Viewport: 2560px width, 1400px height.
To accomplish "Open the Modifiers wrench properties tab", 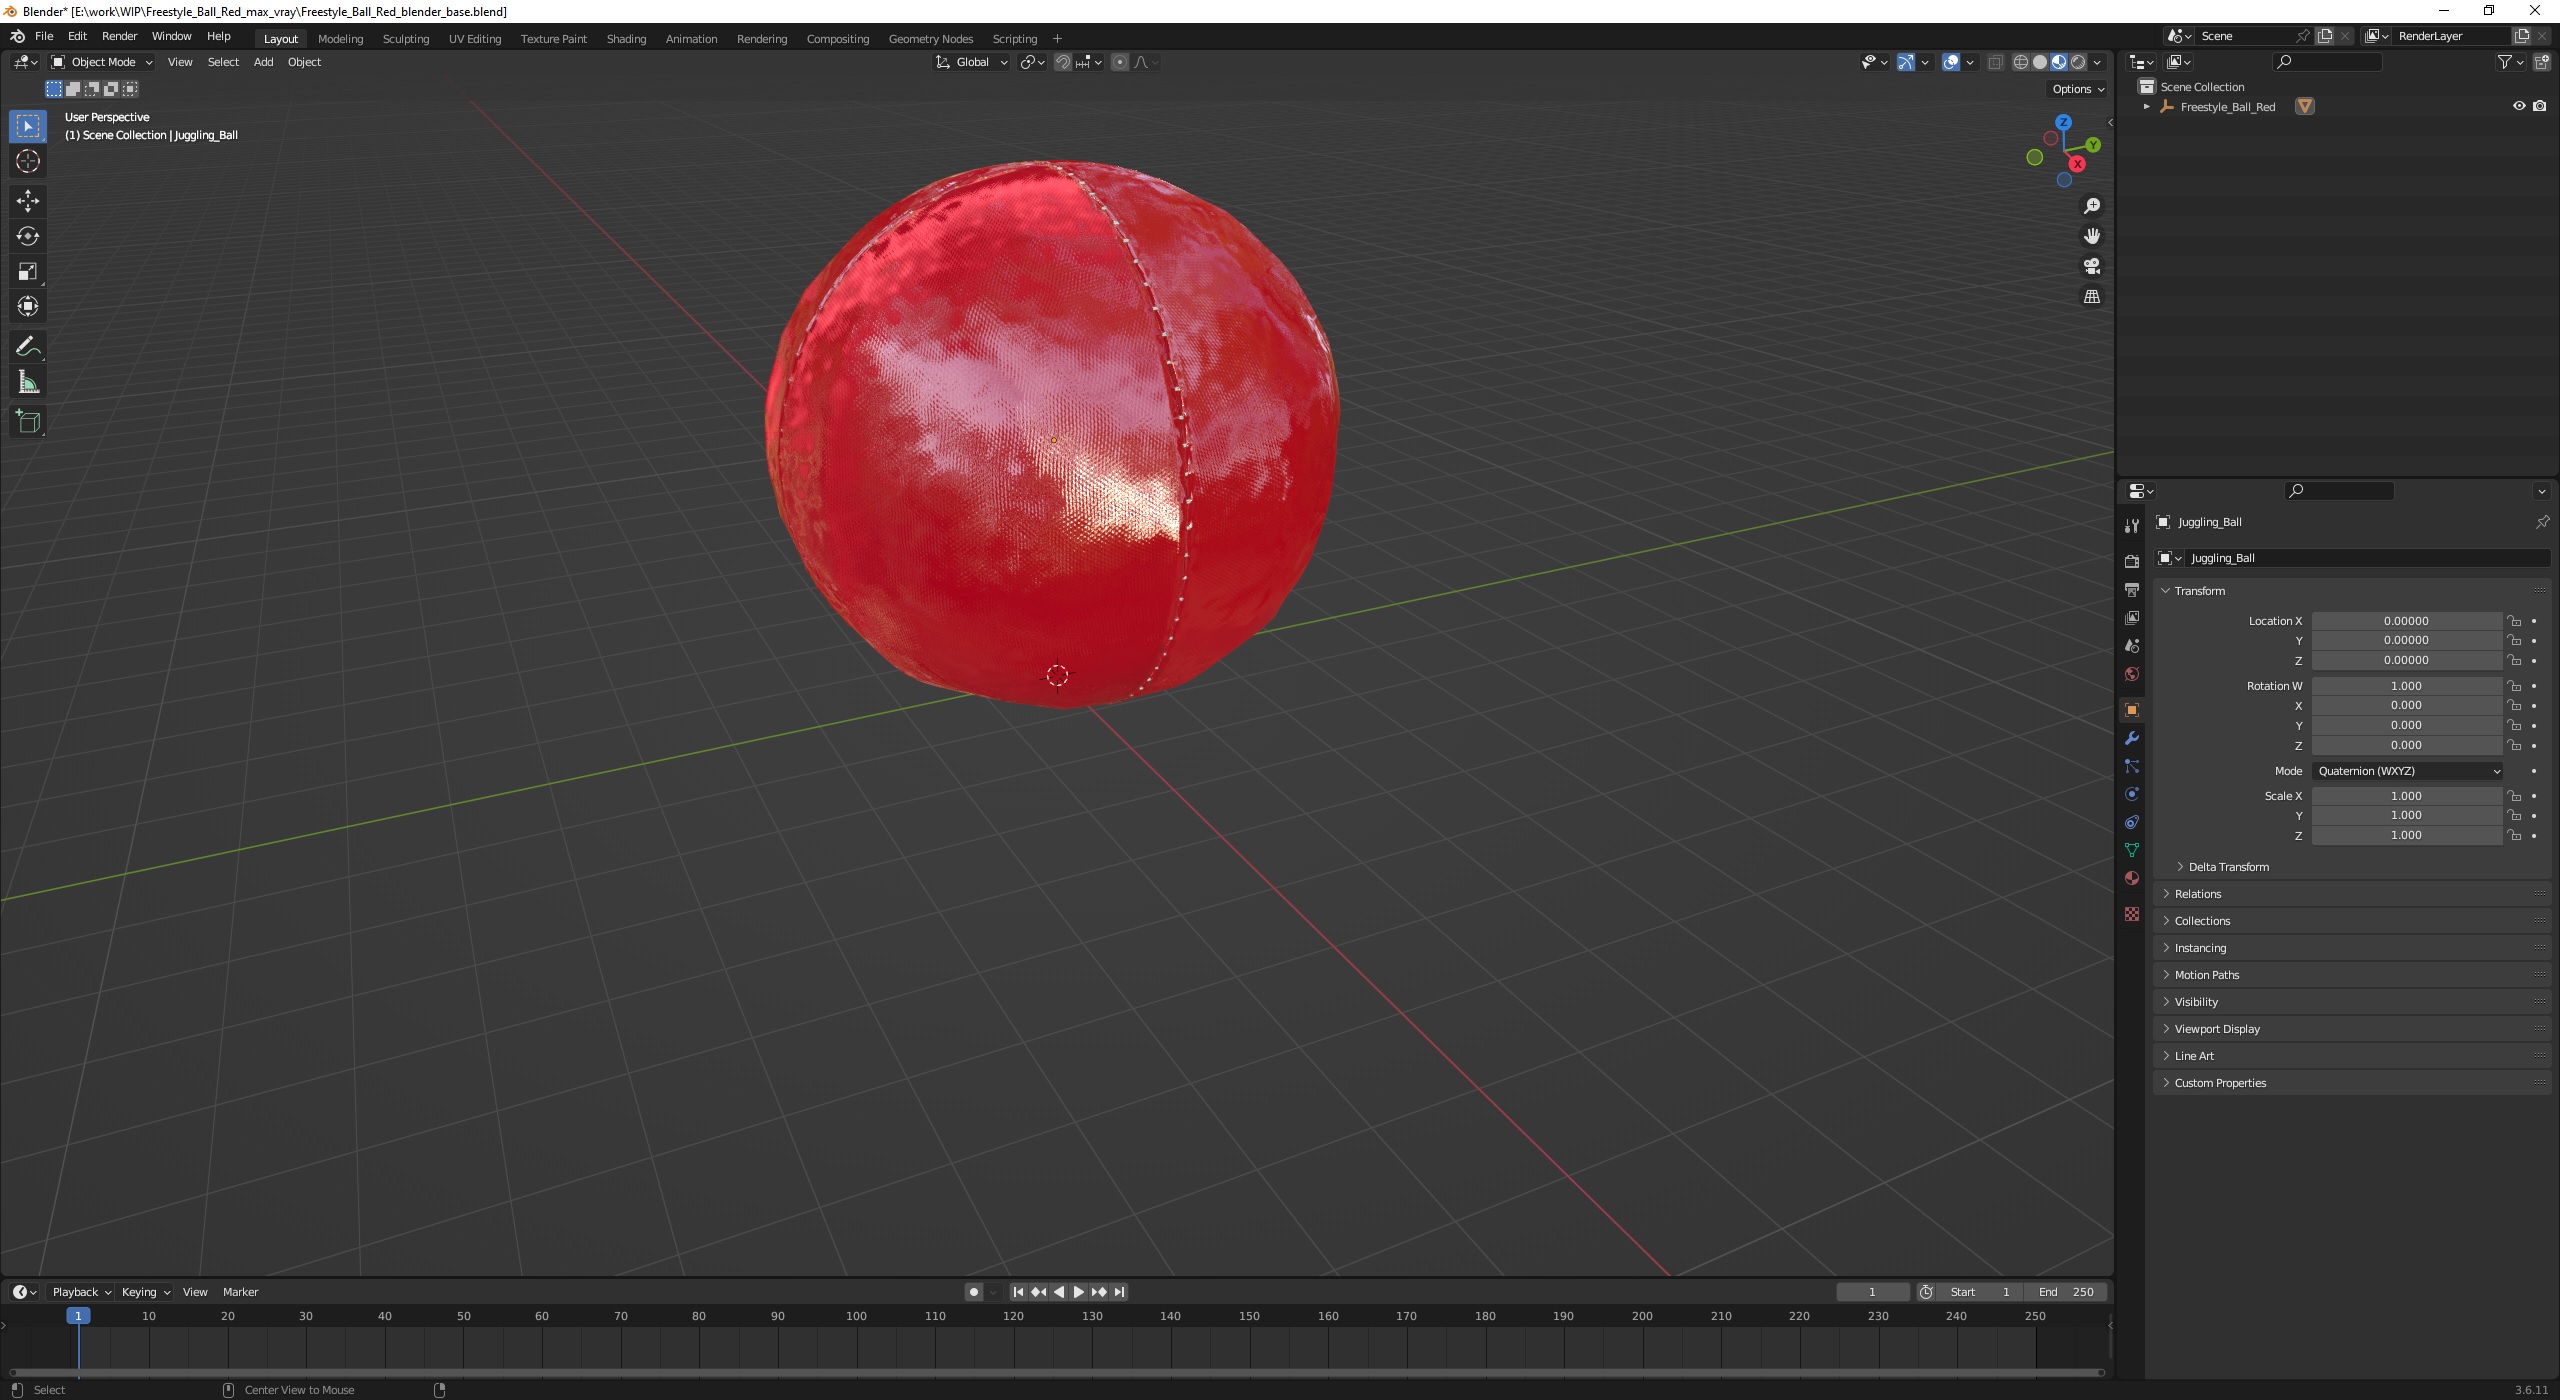I will click(2131, 738).
